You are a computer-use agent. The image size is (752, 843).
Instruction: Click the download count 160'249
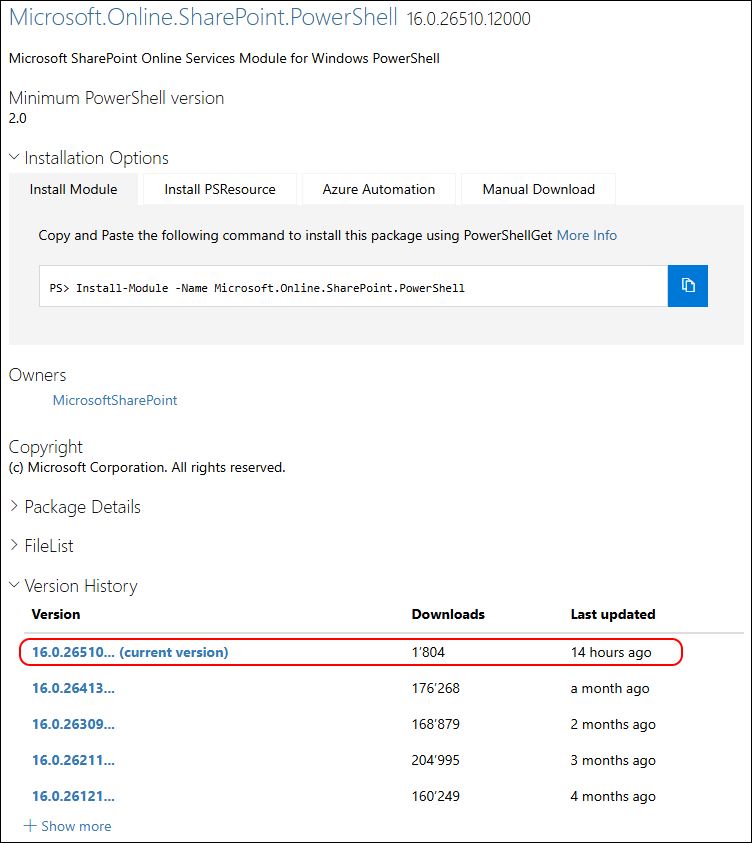click(x=435, y=796)
